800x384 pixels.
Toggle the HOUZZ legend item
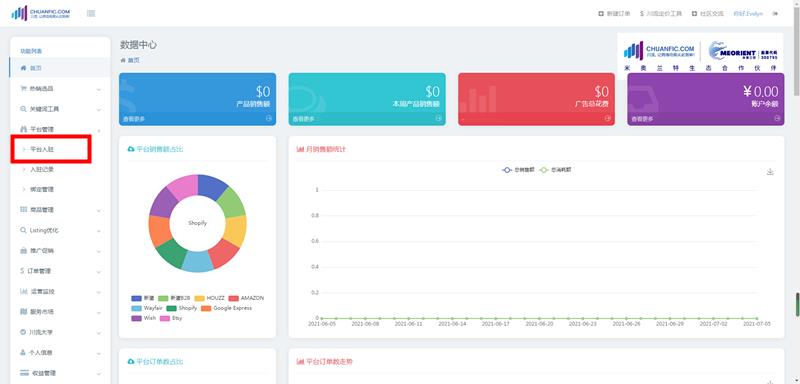[x=210, y=298]
